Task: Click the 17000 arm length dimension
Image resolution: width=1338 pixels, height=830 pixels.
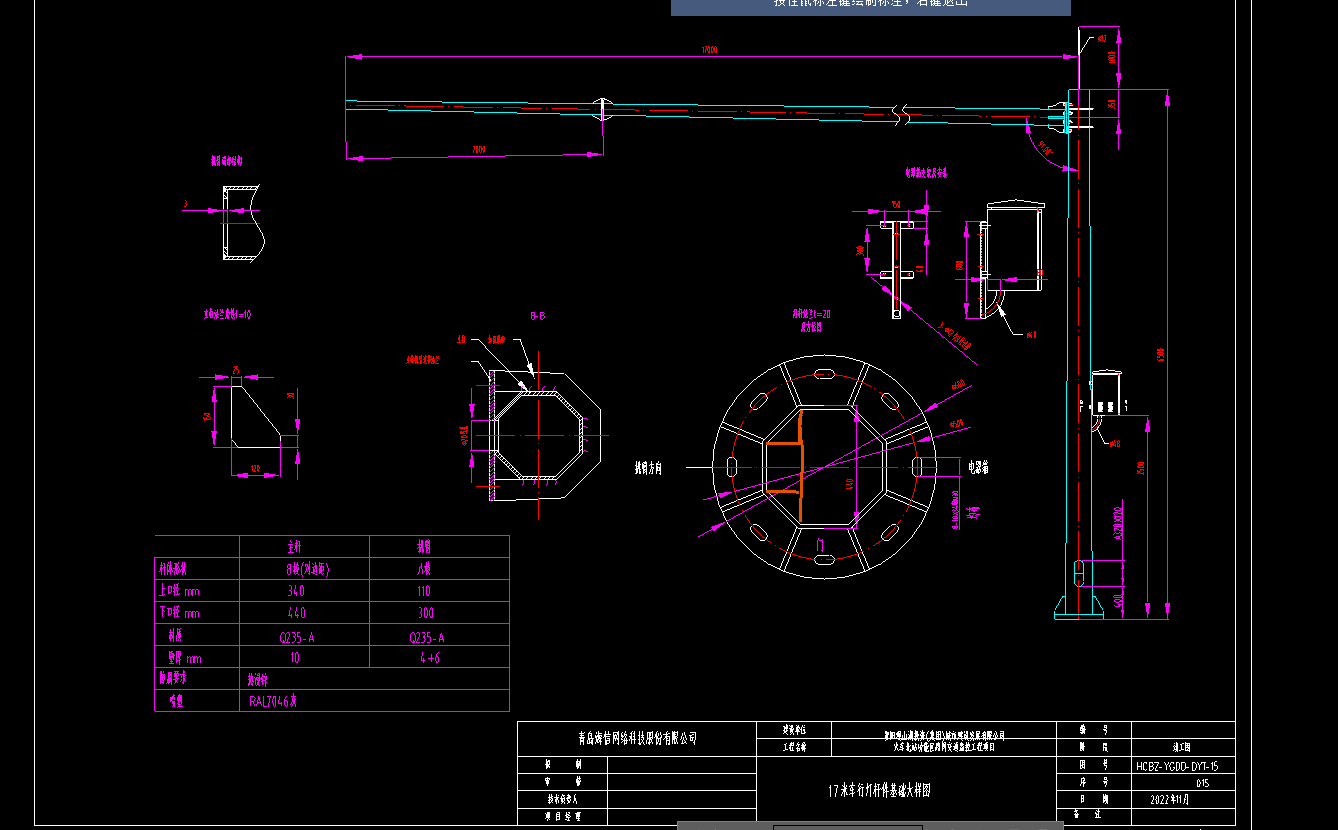Action: pos(710,49)
